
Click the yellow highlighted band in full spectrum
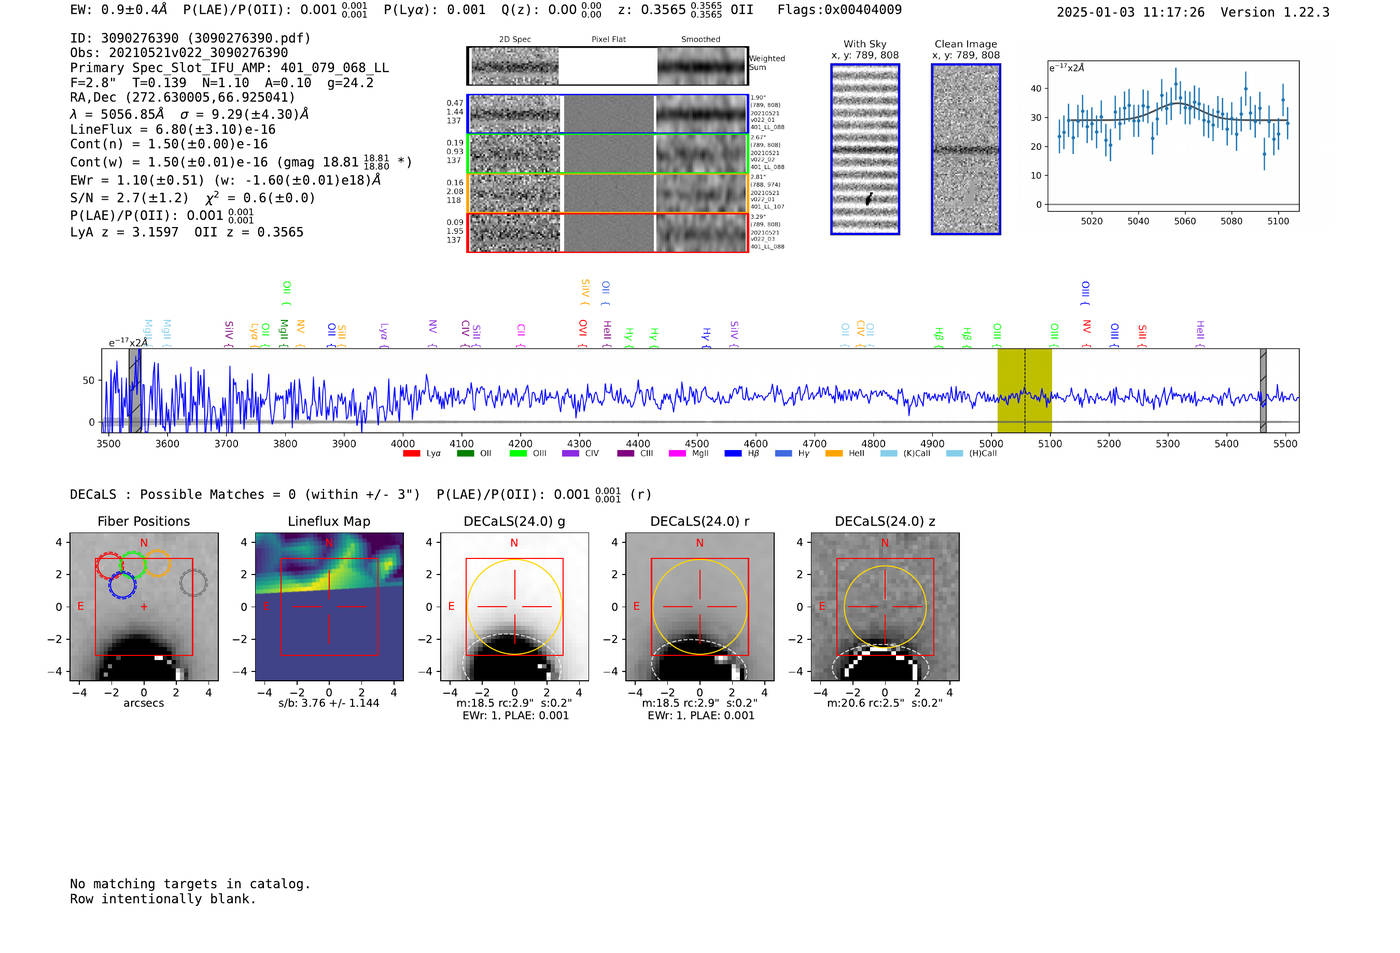tap(1024, 390)
